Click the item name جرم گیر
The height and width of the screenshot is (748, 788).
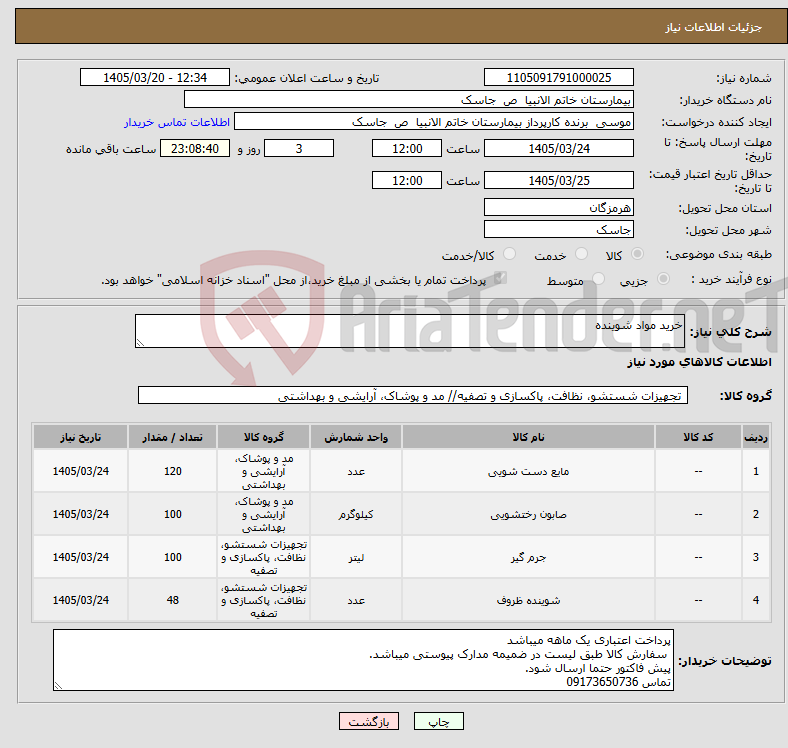coord(528,557)
